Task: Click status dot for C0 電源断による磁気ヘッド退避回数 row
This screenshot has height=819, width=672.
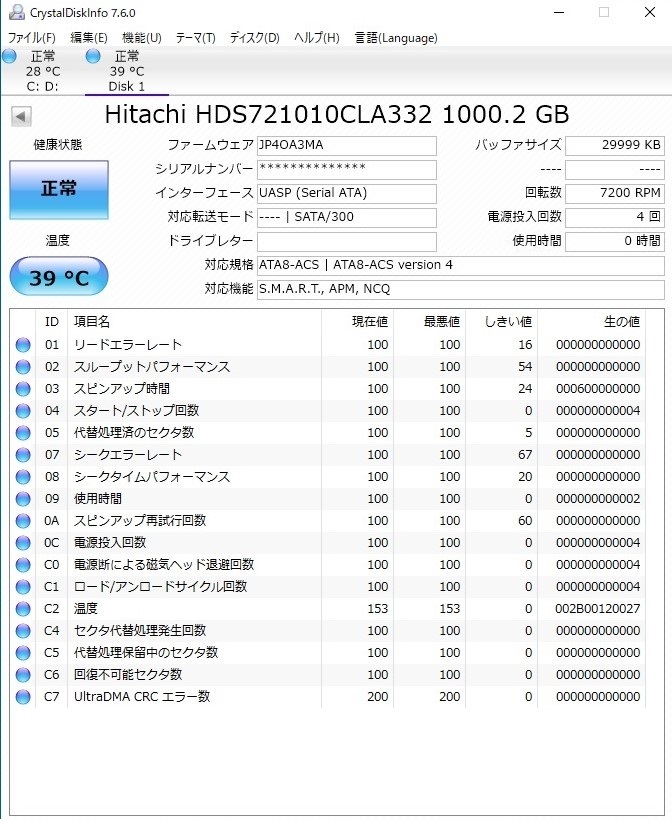Action: (23, 565)
